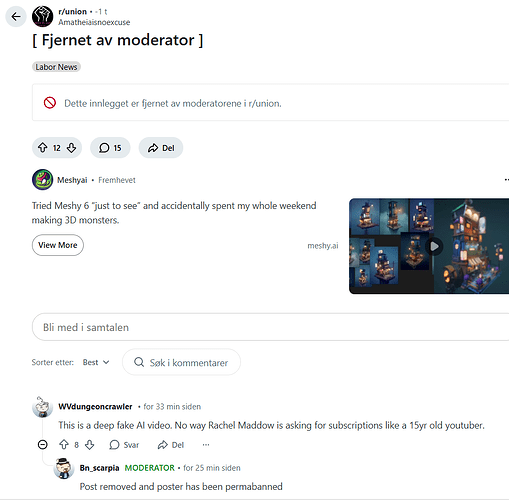Viewport: 509px width, 500px height.
Task: Upvote the removed post
Action: (42, 148)
